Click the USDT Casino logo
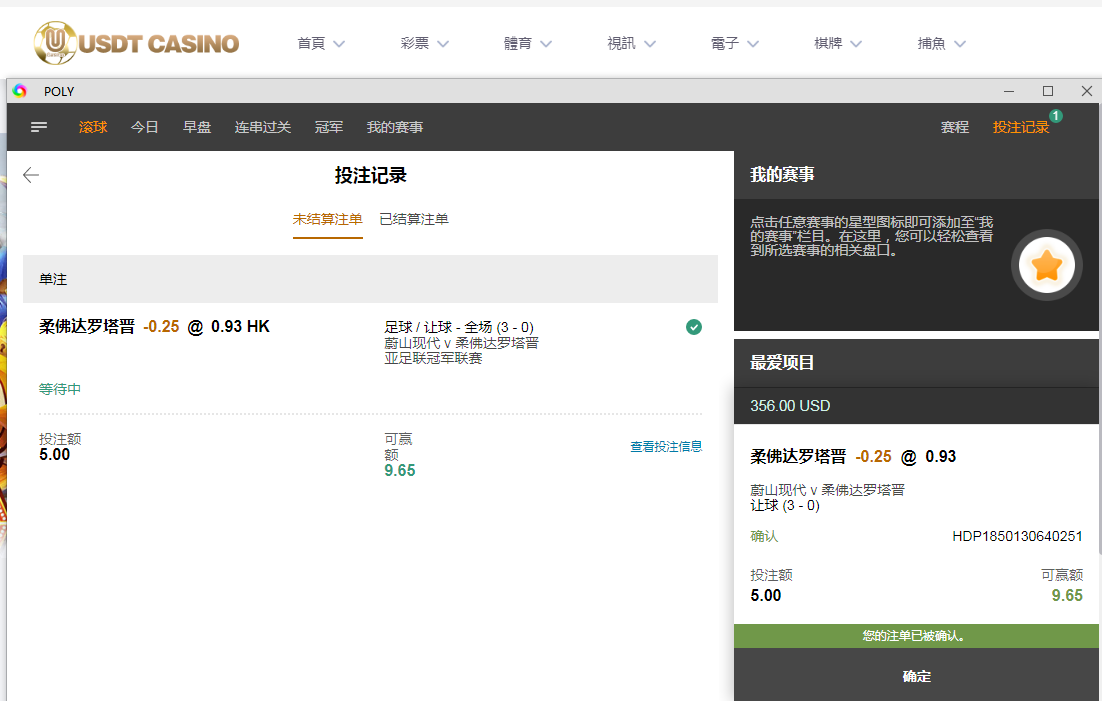Viewport: 1102px width, 701px height. point(136,43)
